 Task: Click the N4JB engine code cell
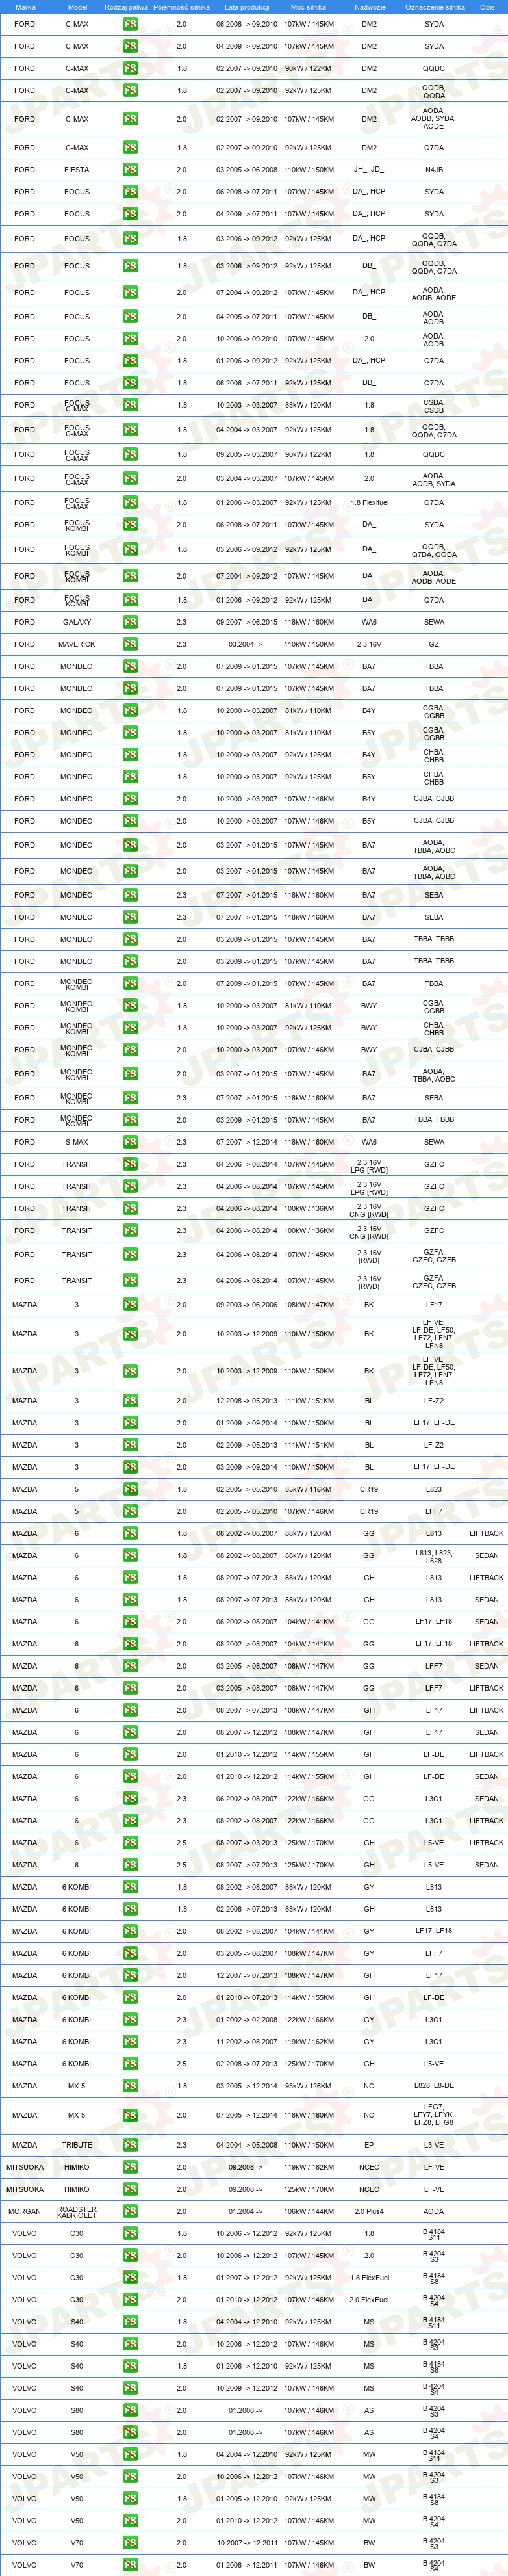pyautogui.click(x=434, y=170)
